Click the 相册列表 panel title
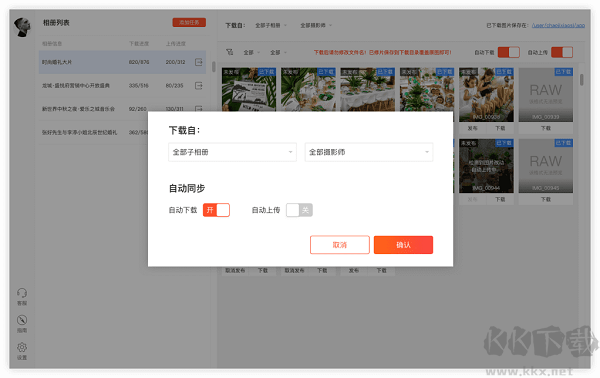 [56, 23]
